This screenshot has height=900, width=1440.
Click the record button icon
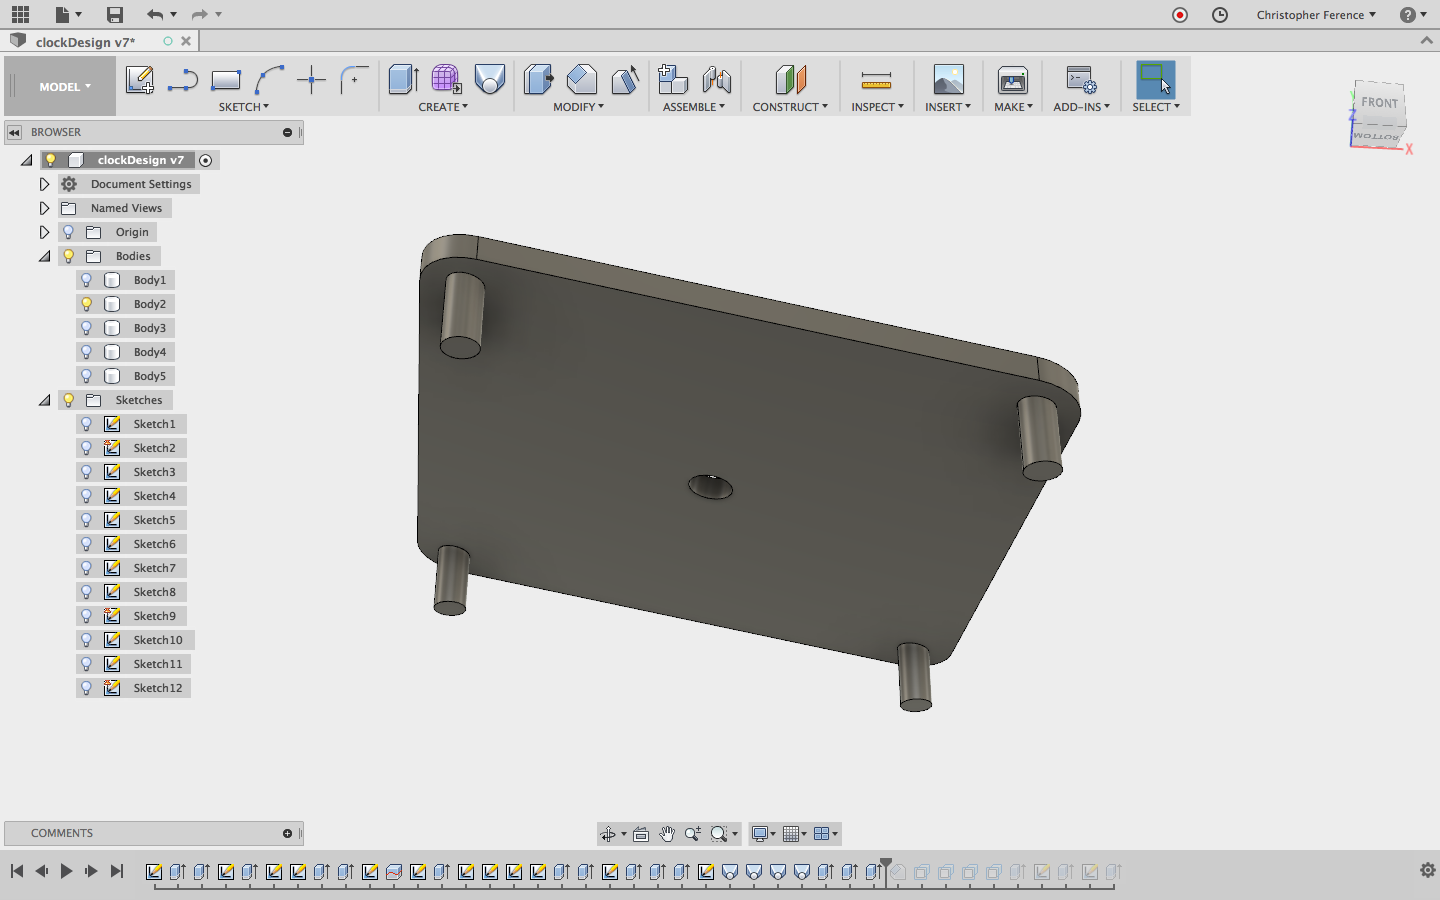pos(1180,14)
